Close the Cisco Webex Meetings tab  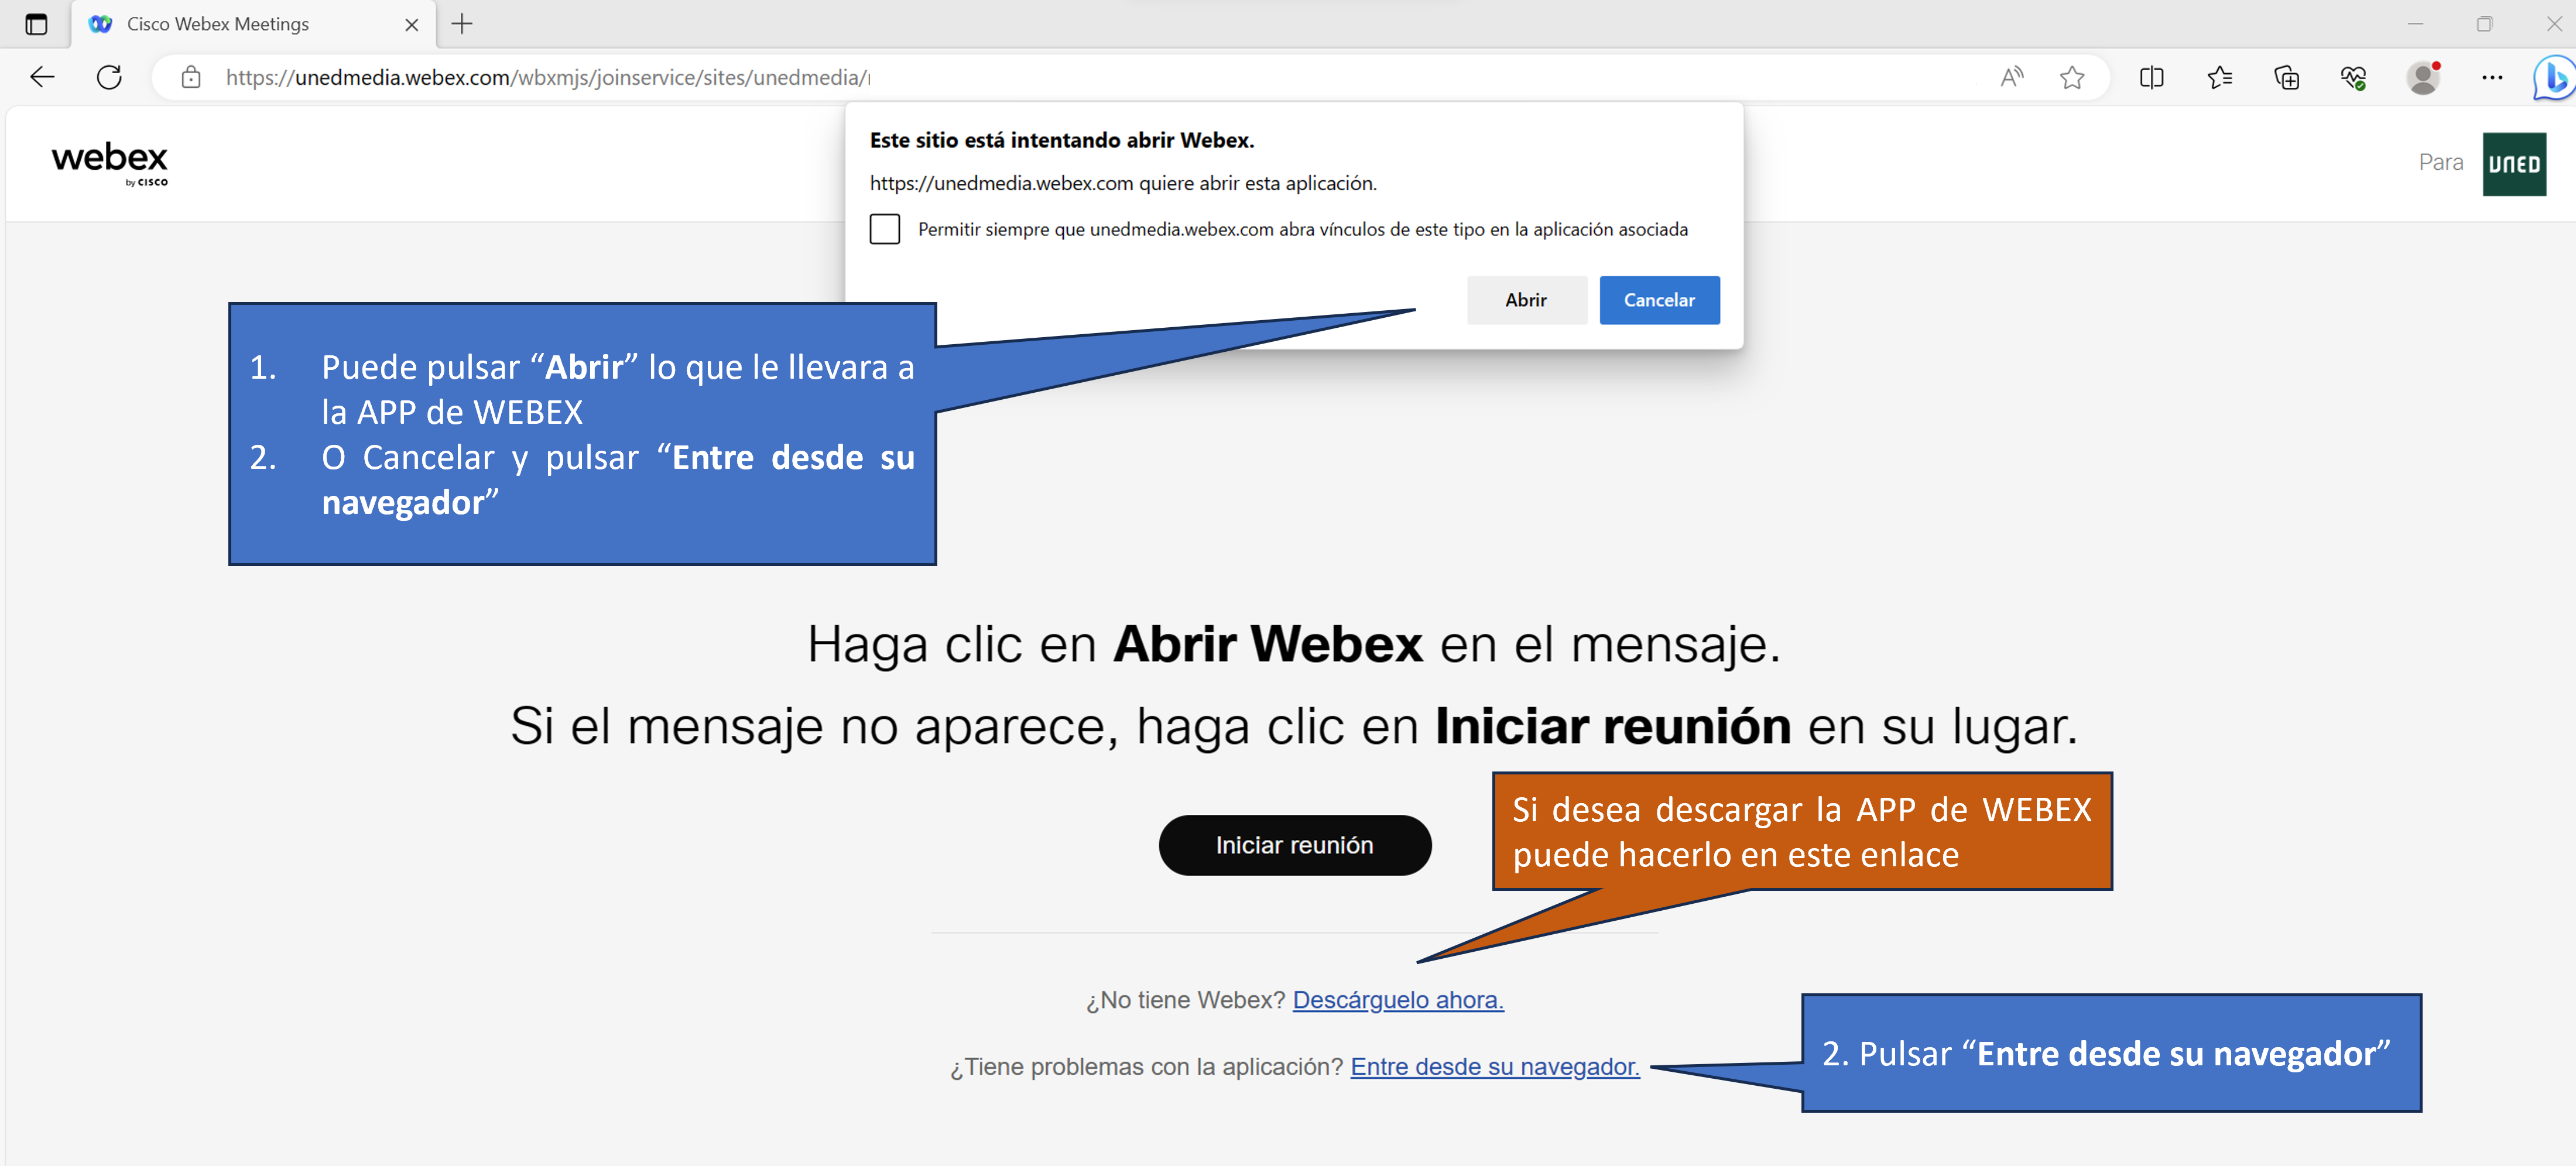pos(411,25)
